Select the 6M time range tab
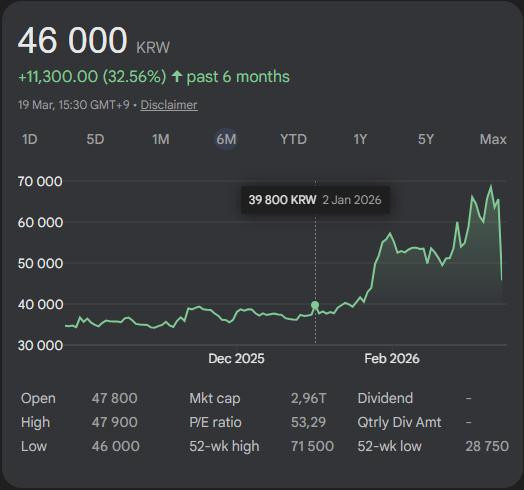 tap(226, 139)
